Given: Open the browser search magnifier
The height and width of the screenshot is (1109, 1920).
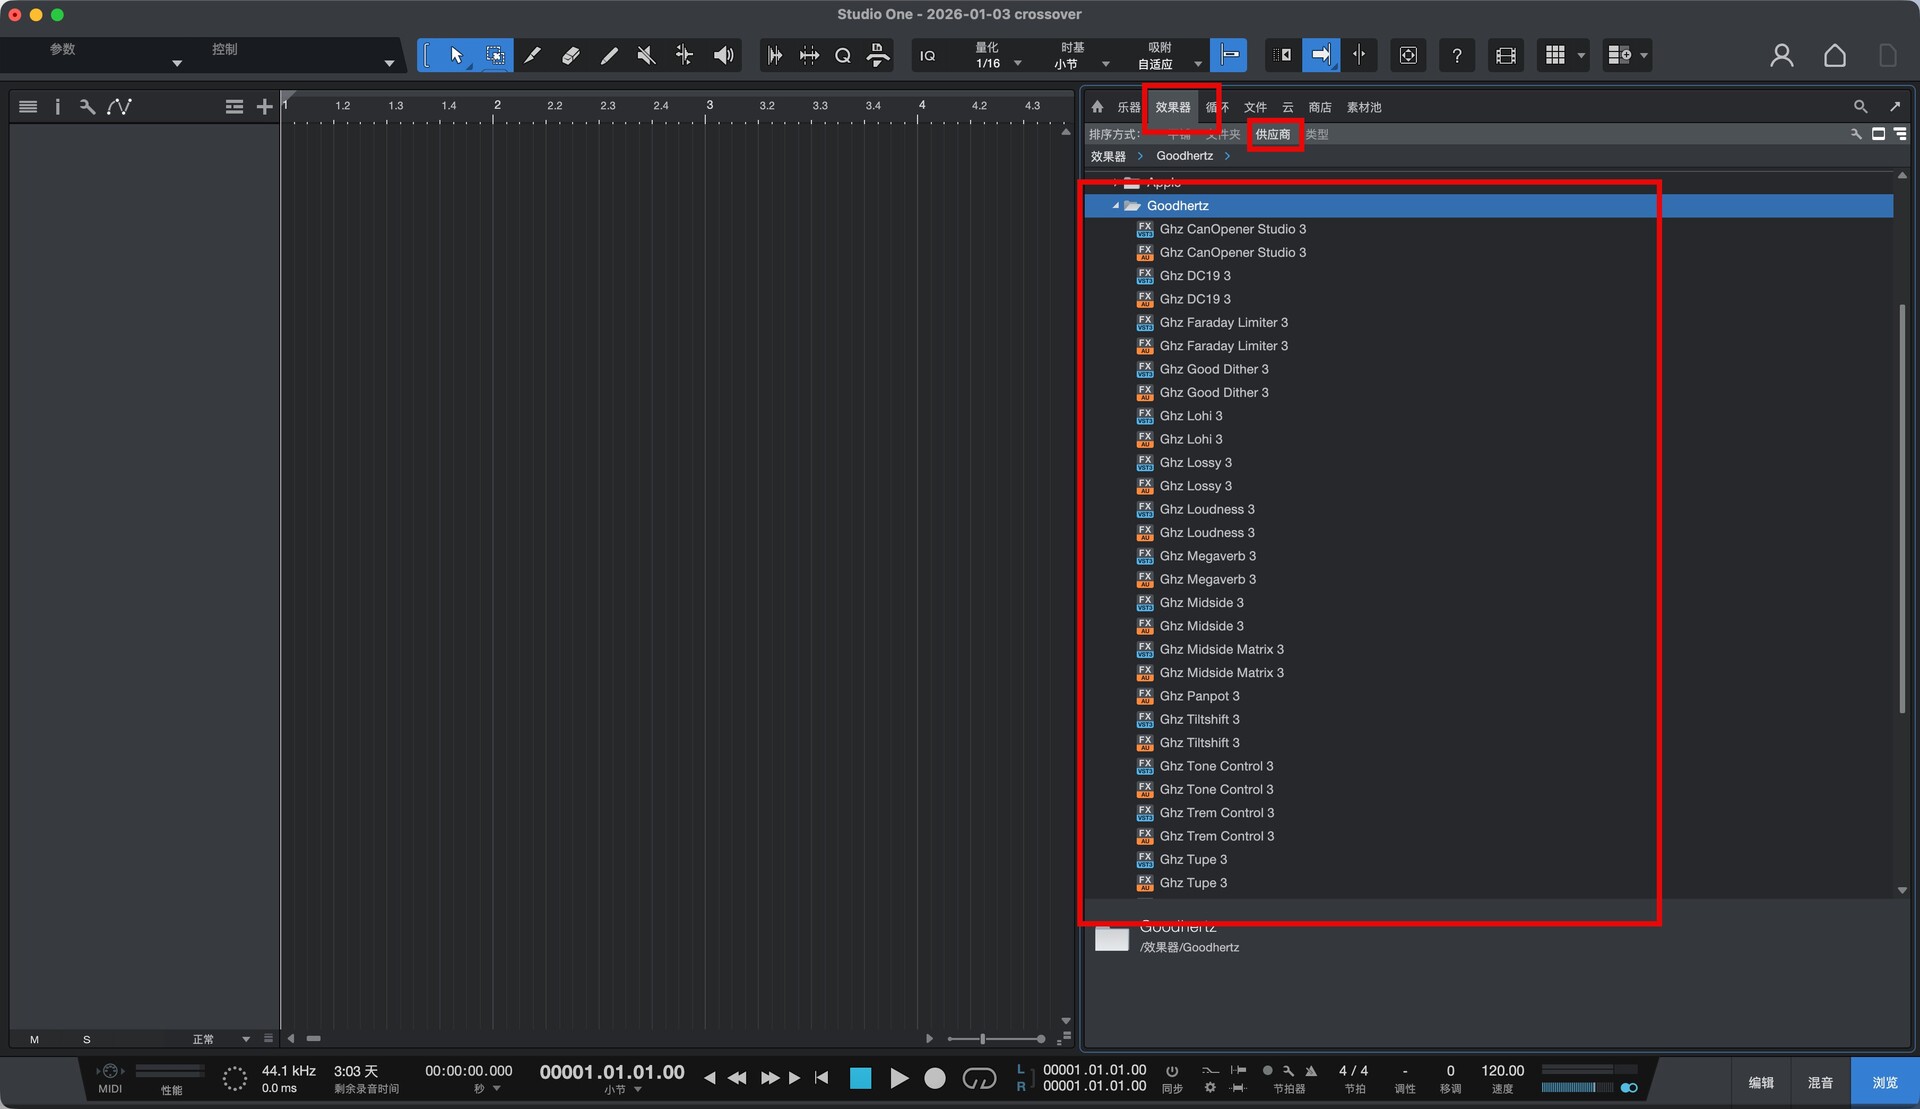Looking at the screenshot, I should [1860, 107].
